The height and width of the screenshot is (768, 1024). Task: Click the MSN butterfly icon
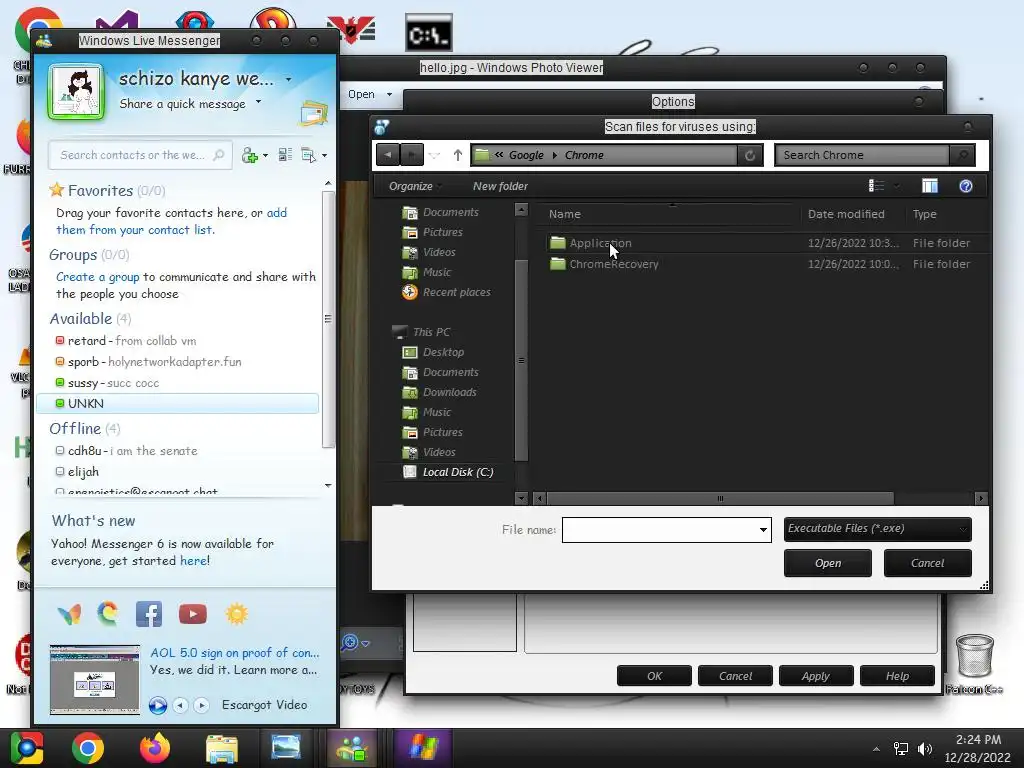pos(69,614)
